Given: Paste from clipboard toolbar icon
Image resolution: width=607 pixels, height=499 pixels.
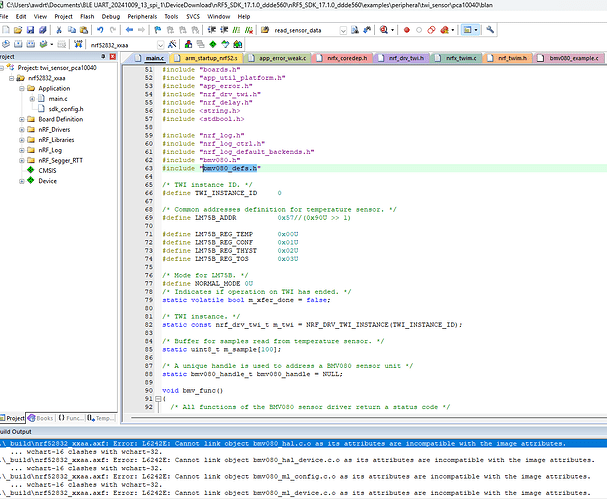Looking at the screenshot, I should pos(84,30).
